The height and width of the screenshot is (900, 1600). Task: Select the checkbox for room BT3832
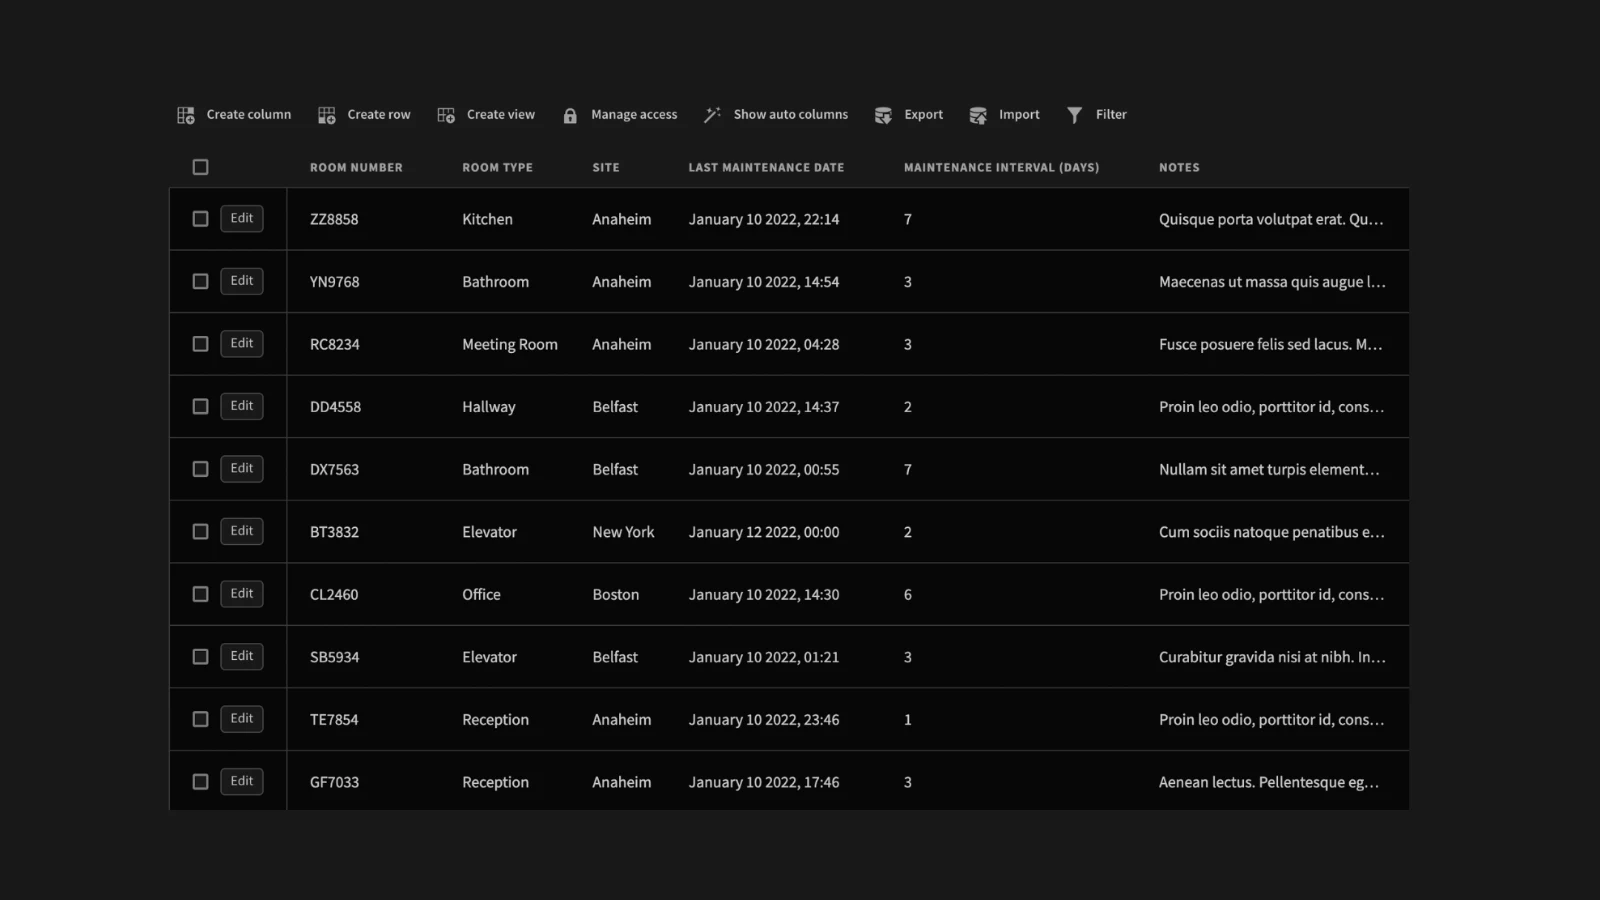(200, 532)
